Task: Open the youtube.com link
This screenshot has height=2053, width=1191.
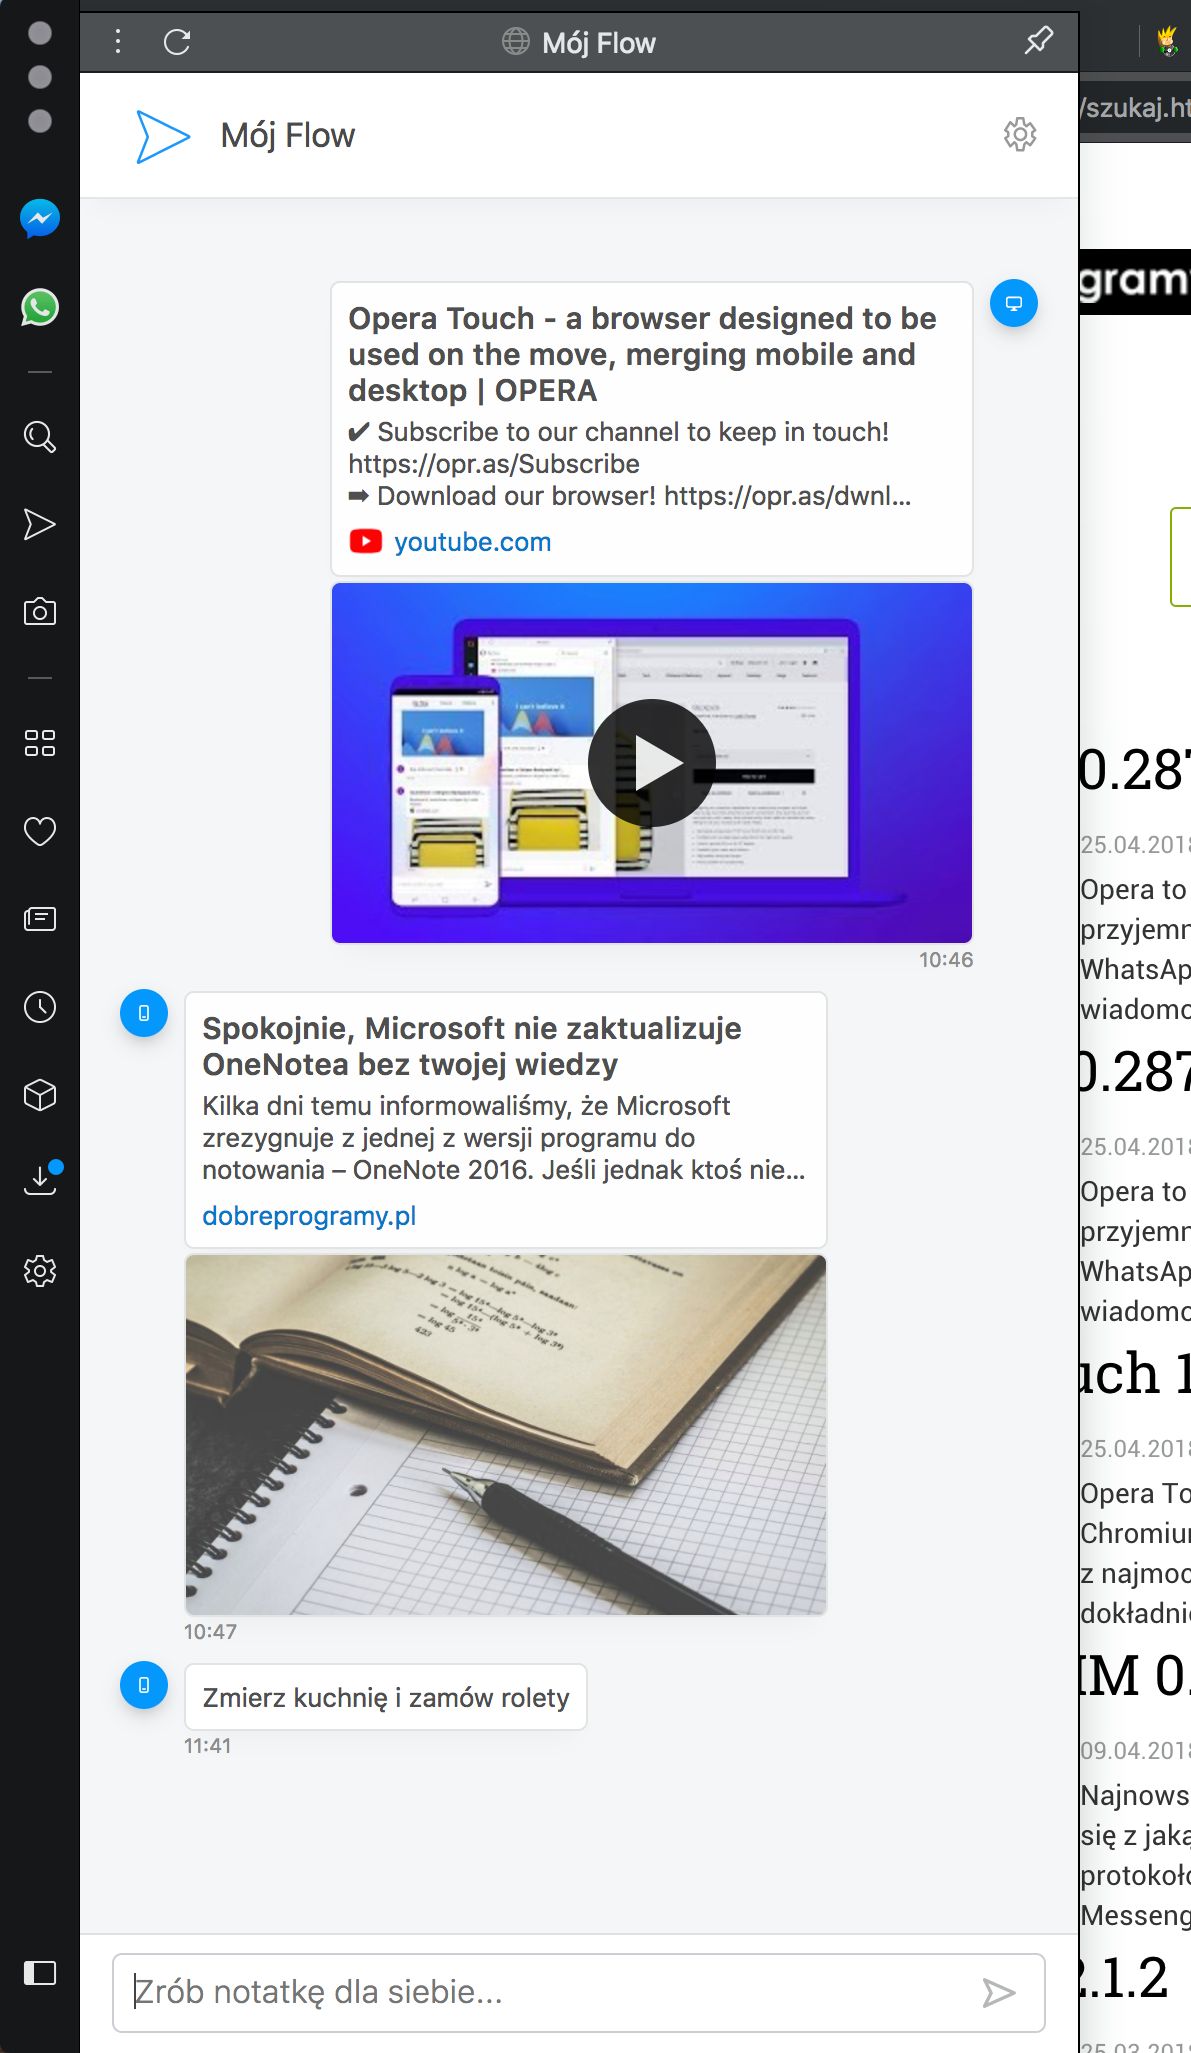Action: [x=472, y=542]
